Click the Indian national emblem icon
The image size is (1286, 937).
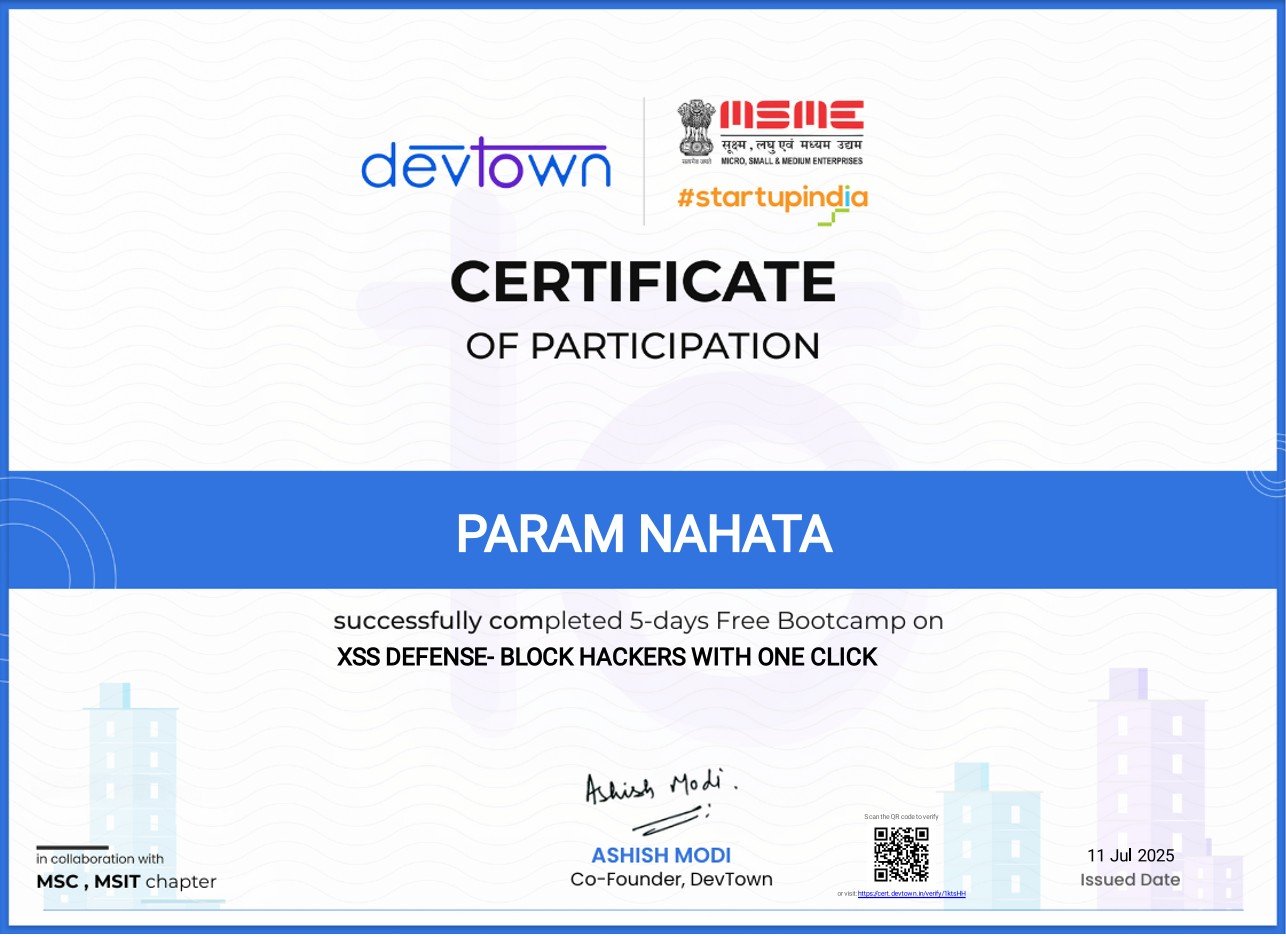[x=696, y=130]
